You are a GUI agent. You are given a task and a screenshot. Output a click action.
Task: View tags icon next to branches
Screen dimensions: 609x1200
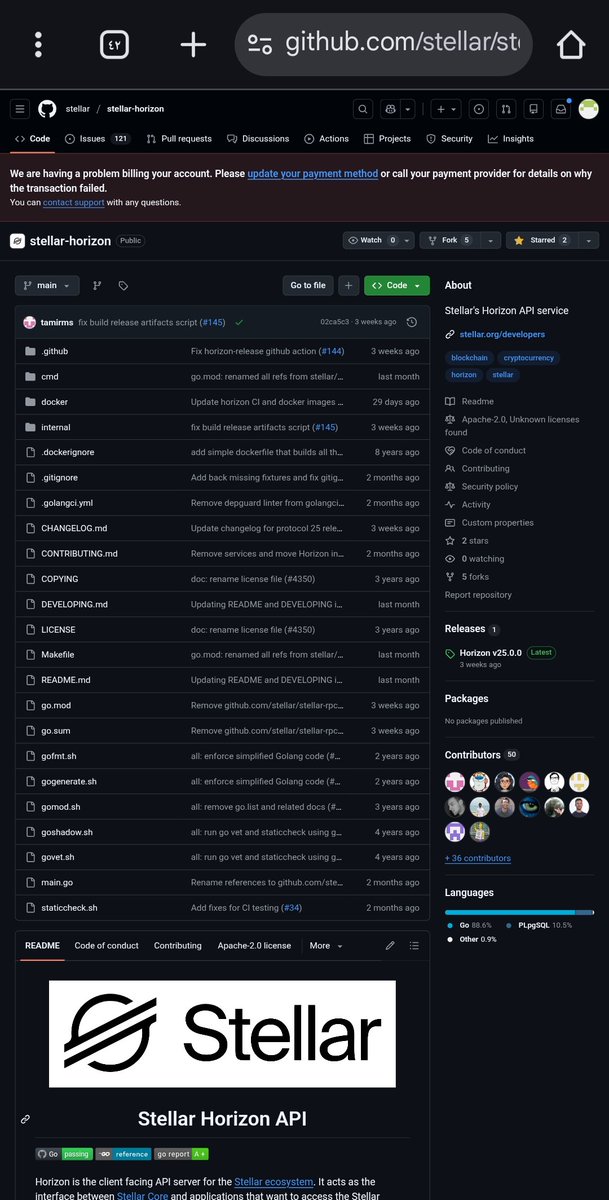[x=123, y=286]
